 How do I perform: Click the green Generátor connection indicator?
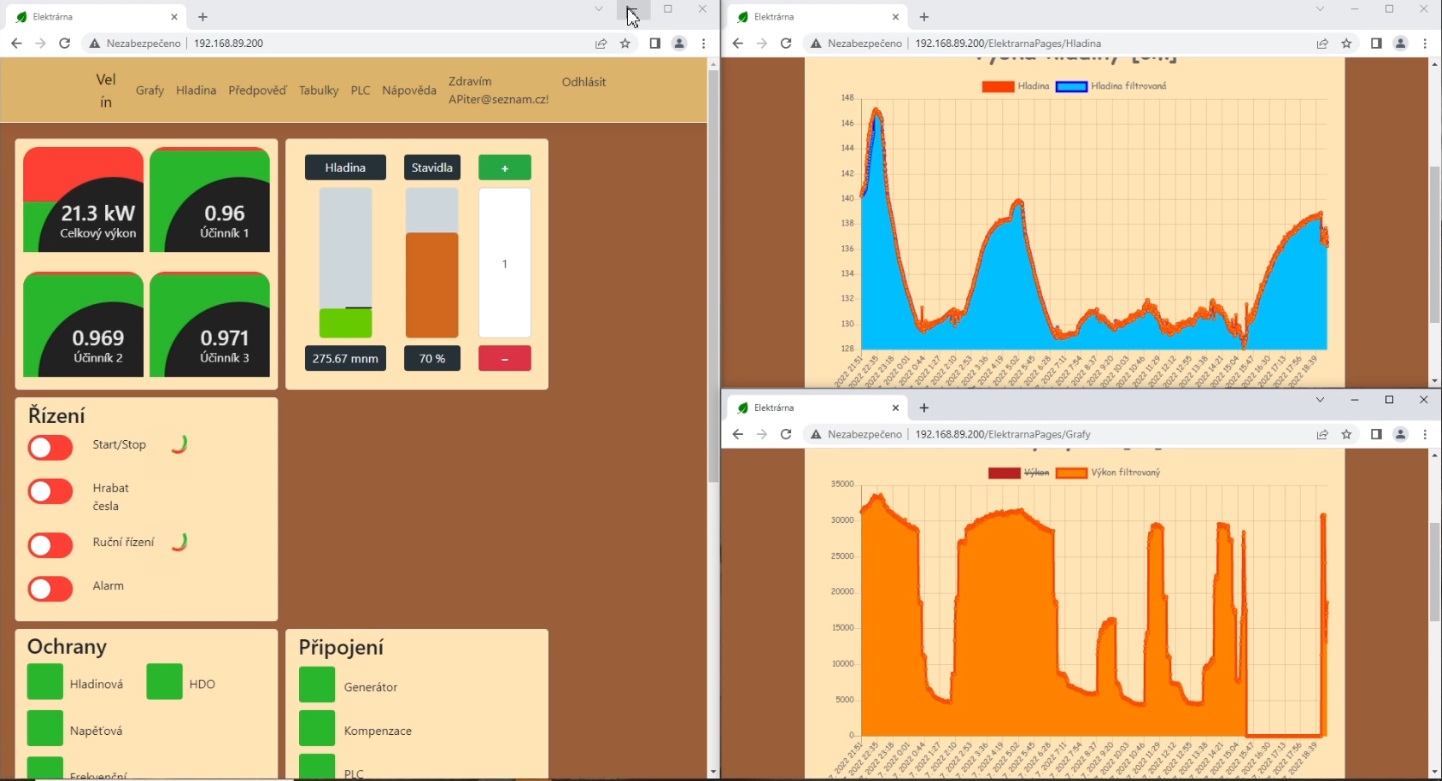317,686
